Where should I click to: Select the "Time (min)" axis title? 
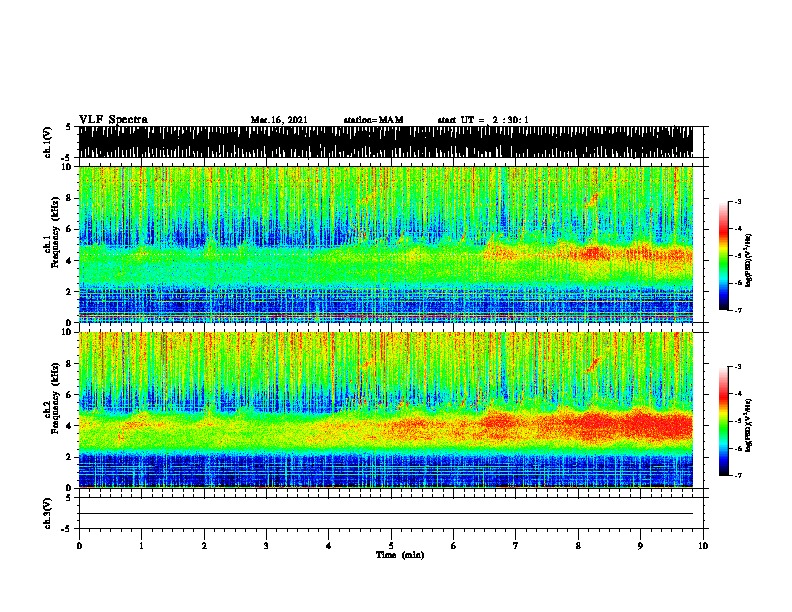click(x=400, y=555)
